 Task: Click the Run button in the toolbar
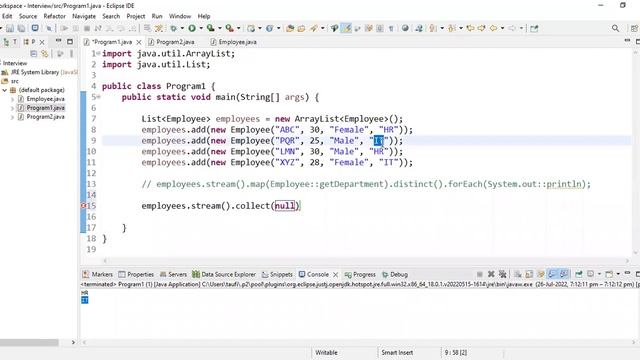tap(192, 28)
